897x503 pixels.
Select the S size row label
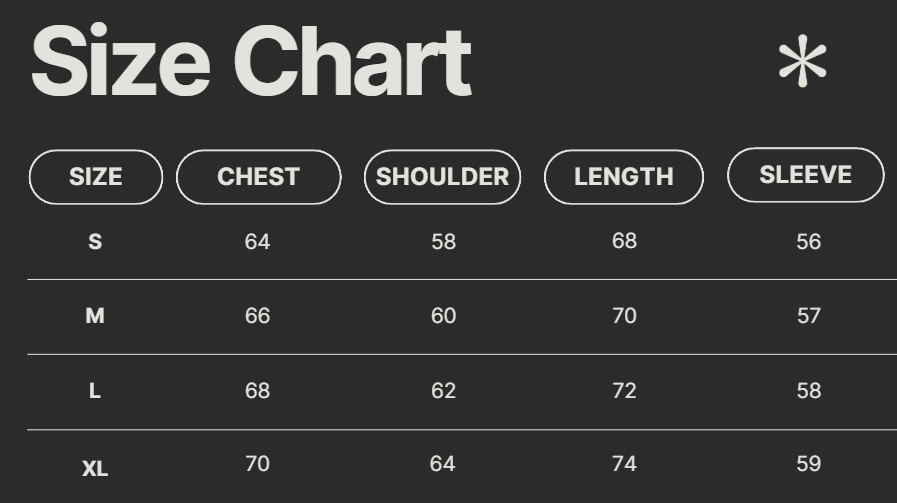coord(95,242)
